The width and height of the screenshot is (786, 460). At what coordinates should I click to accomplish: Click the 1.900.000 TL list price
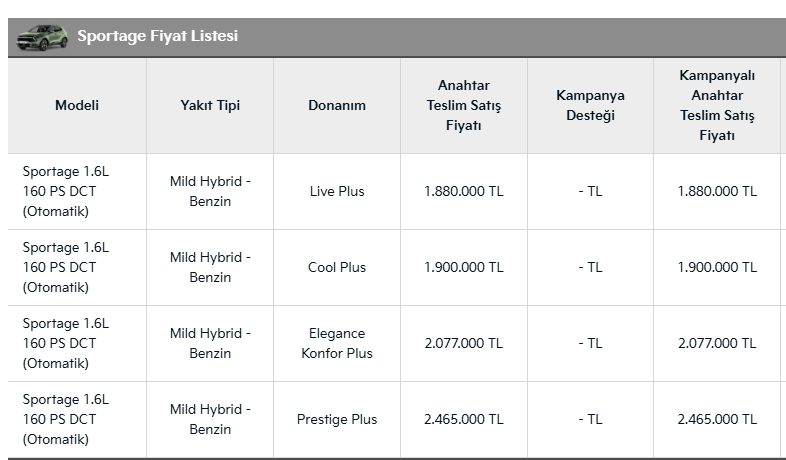(463, 267)
